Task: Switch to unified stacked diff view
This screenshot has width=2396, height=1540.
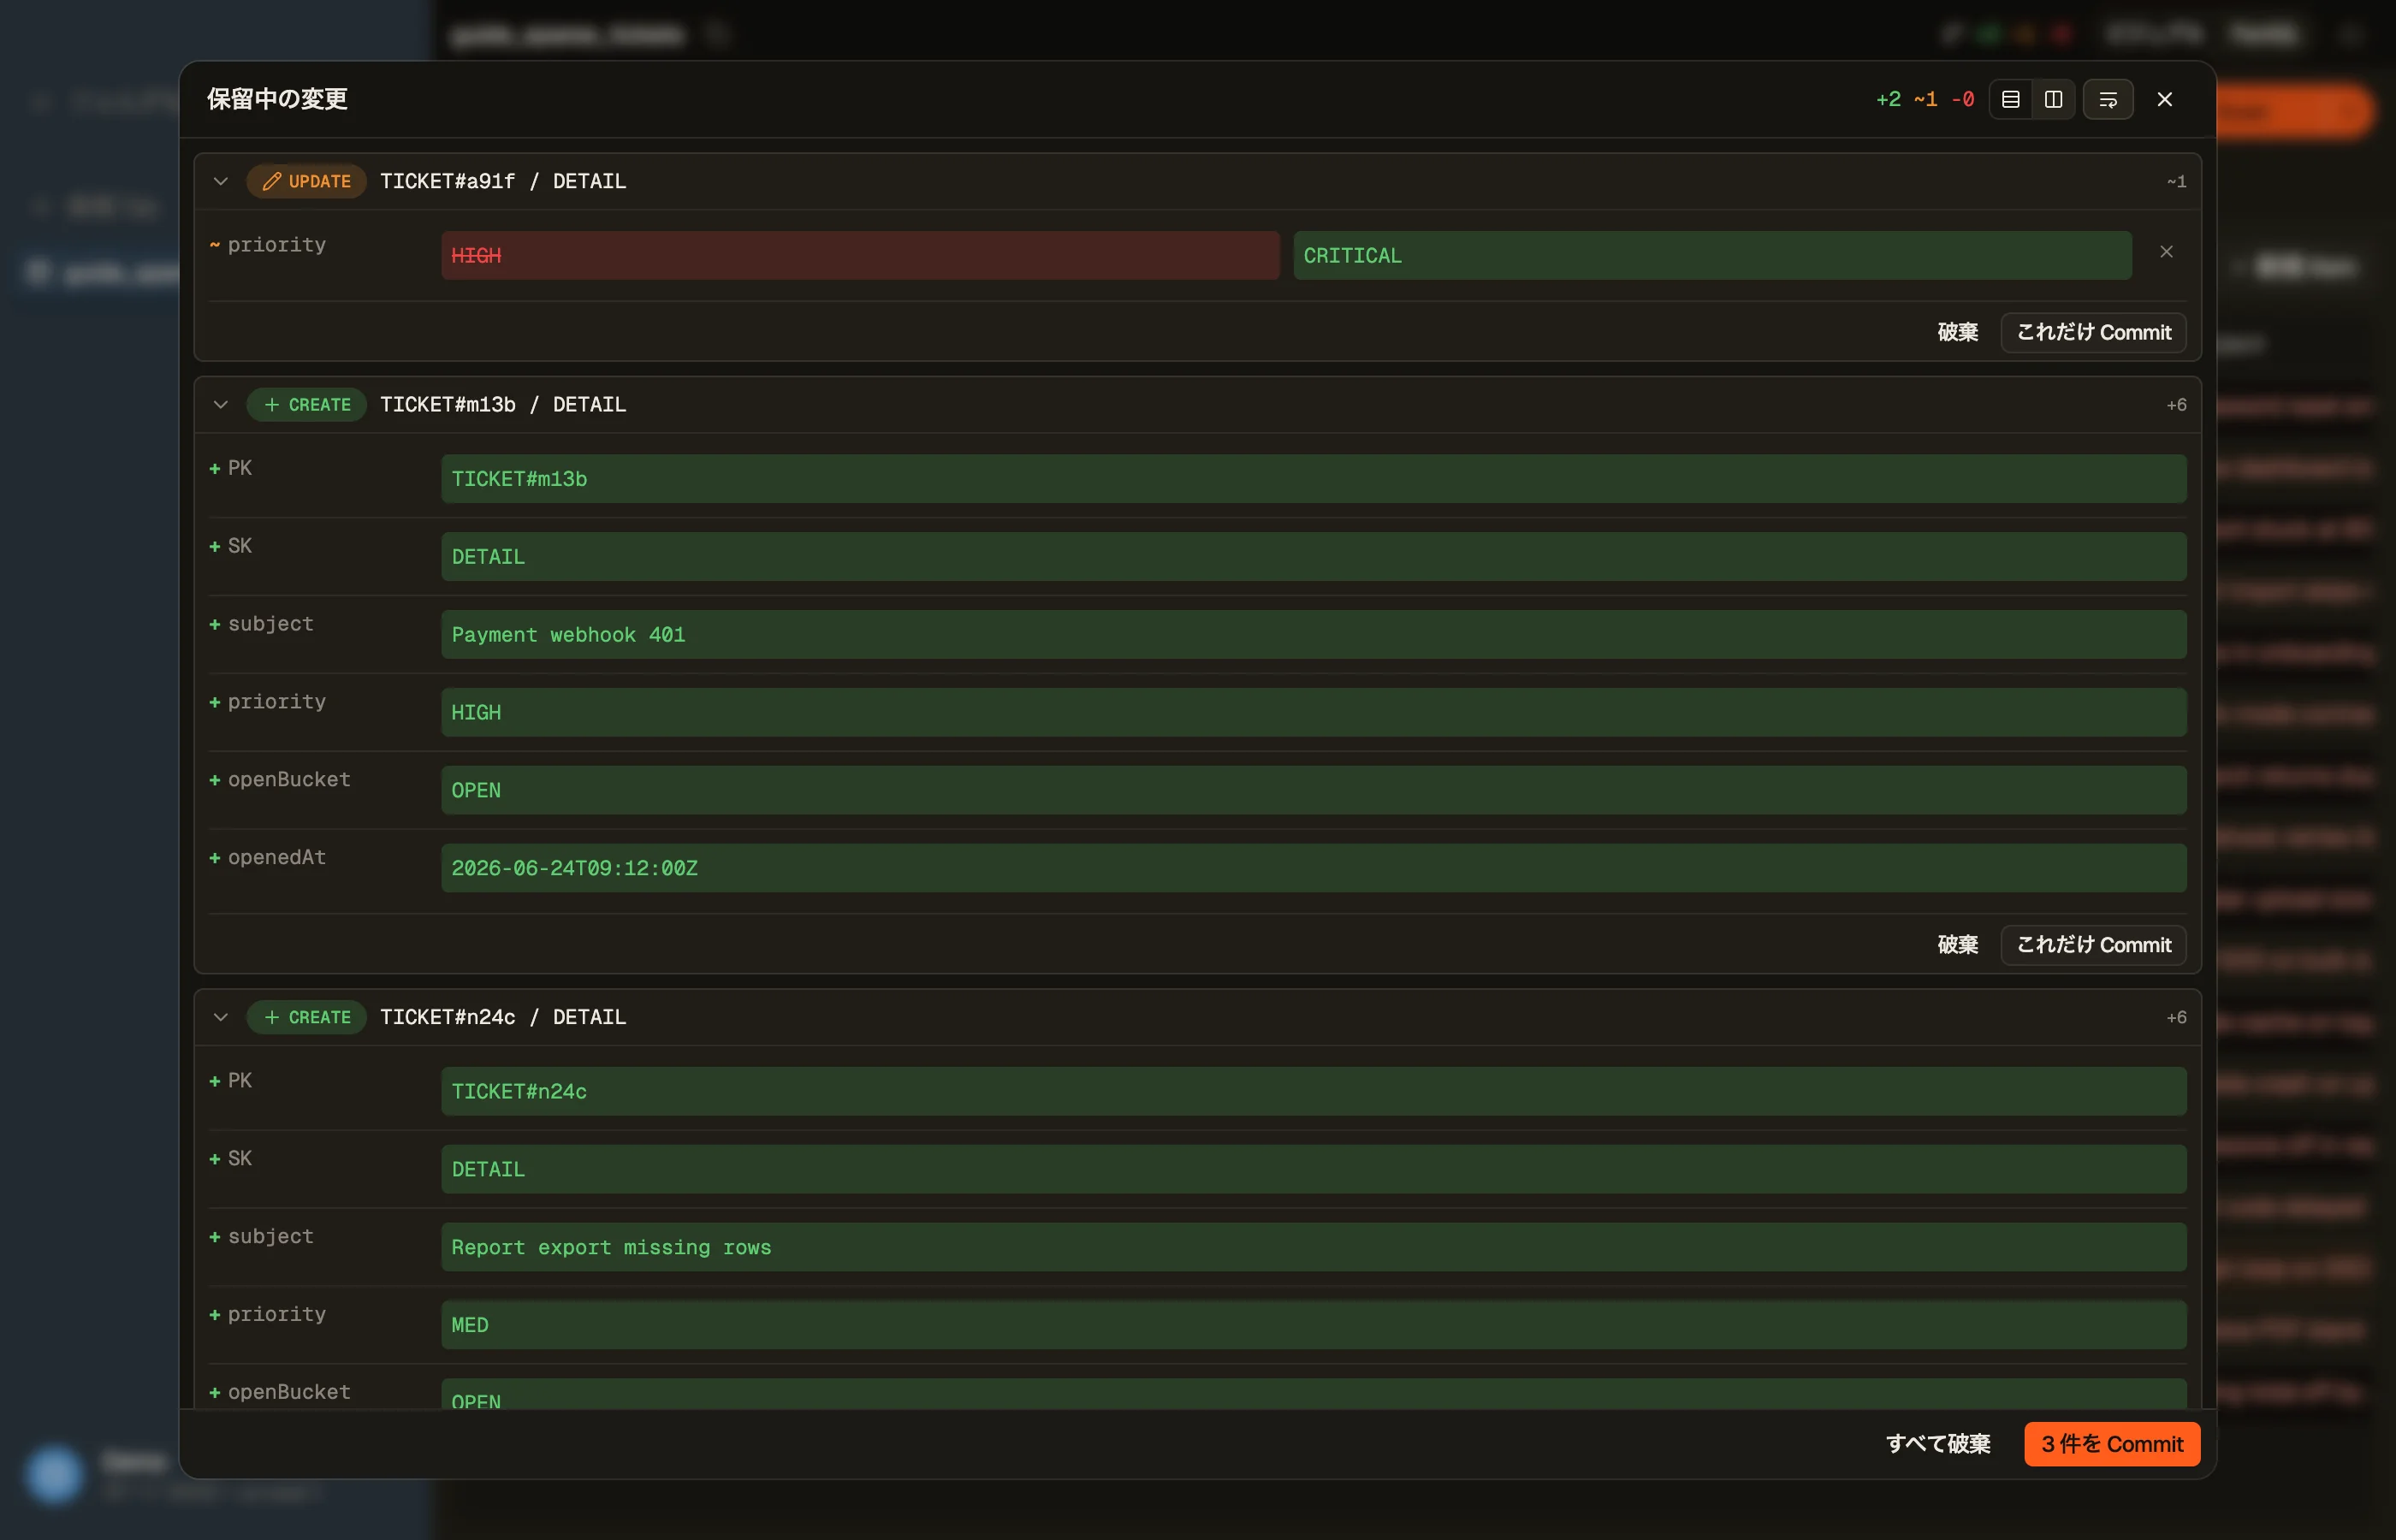Action: pos(2010,99)
